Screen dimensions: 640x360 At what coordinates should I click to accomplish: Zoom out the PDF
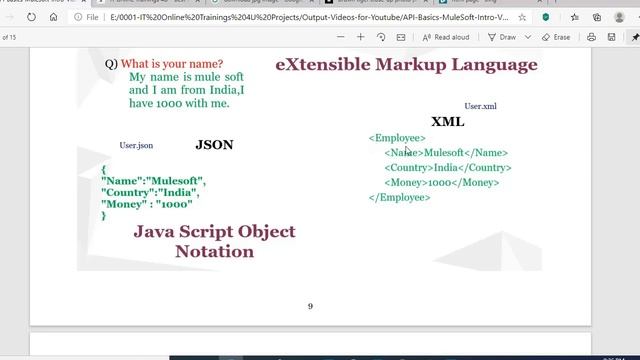tap(341, 37)
